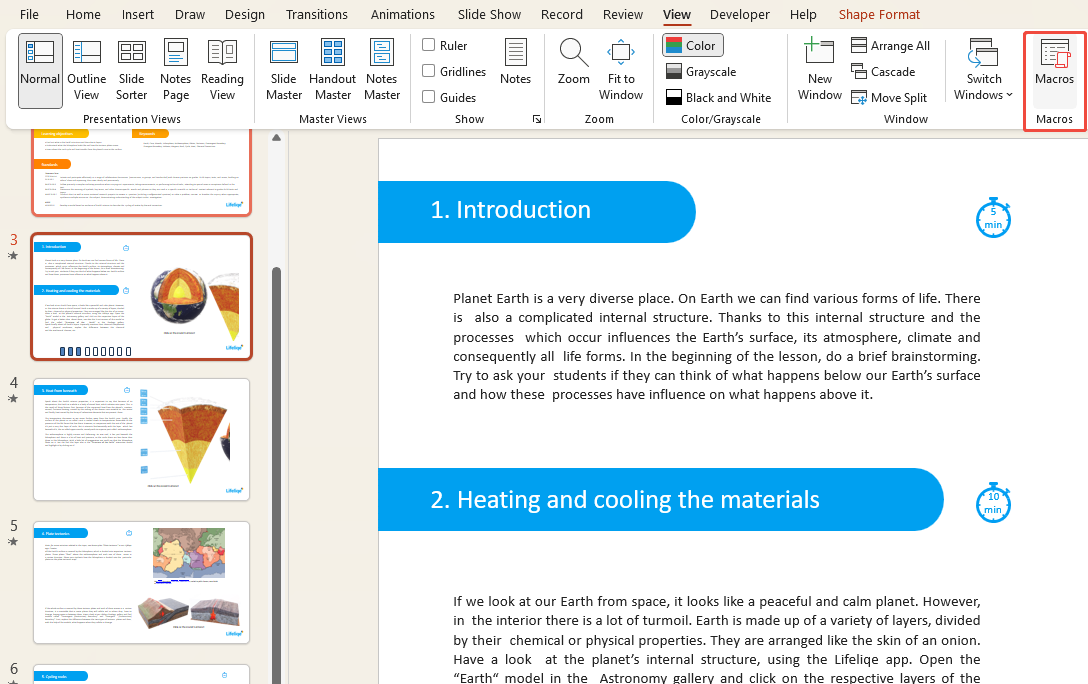1088x684 pixels.
Task: Click Fit to Window zoom
Action: 620,68
